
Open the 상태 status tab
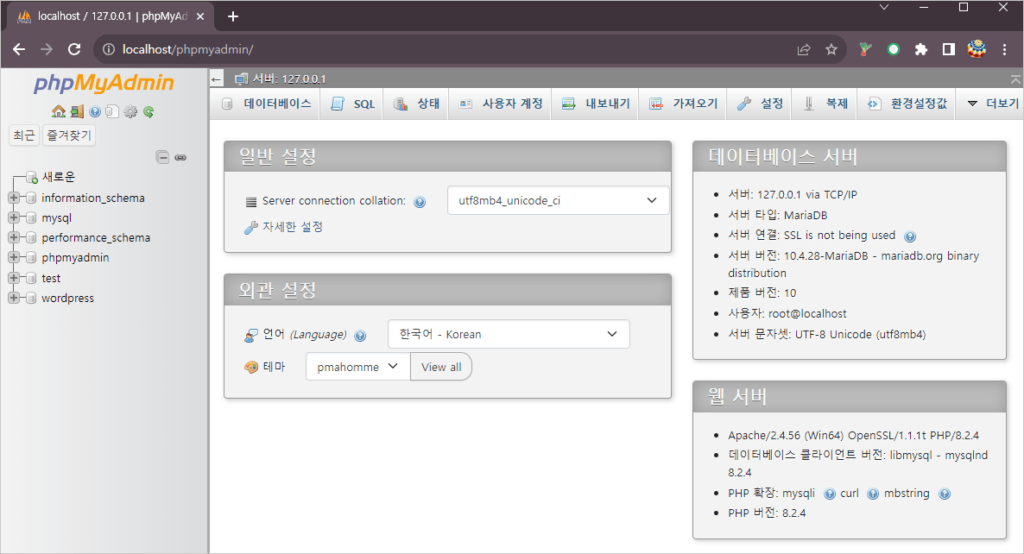click(x=417, y=104)
